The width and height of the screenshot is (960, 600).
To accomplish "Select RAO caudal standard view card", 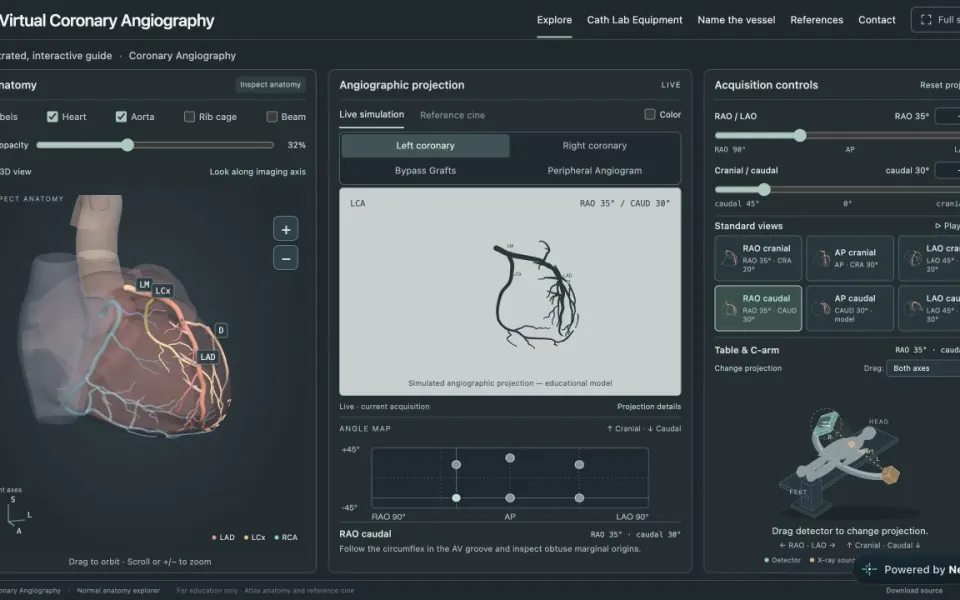I will pyautogui.click(x=758, y=309).
